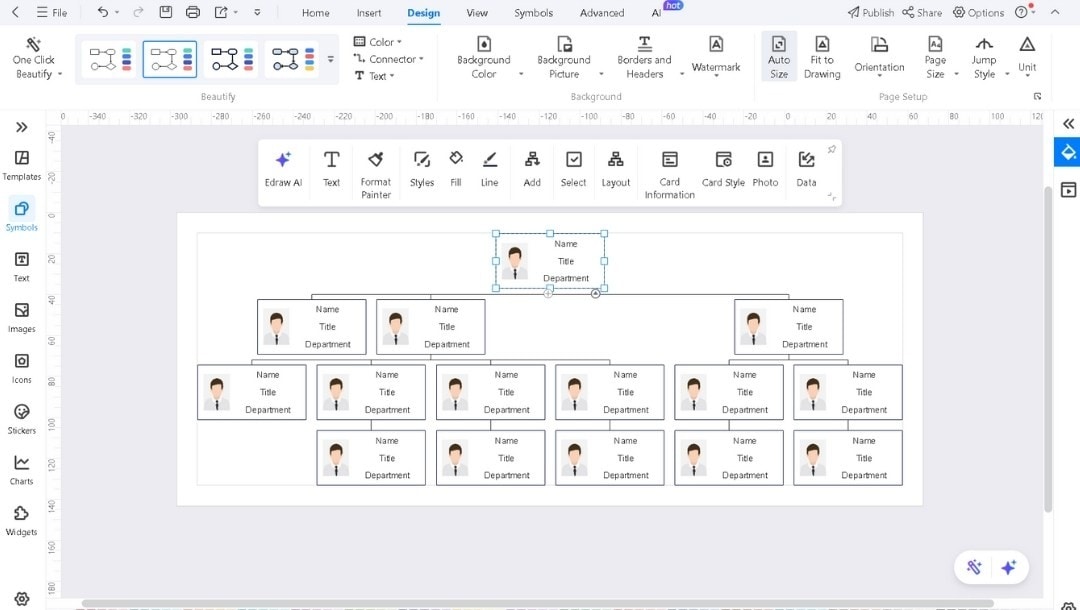This screenshot has width=1080, height=610.
Task: Click the Share button
Action: pos(922,12)
